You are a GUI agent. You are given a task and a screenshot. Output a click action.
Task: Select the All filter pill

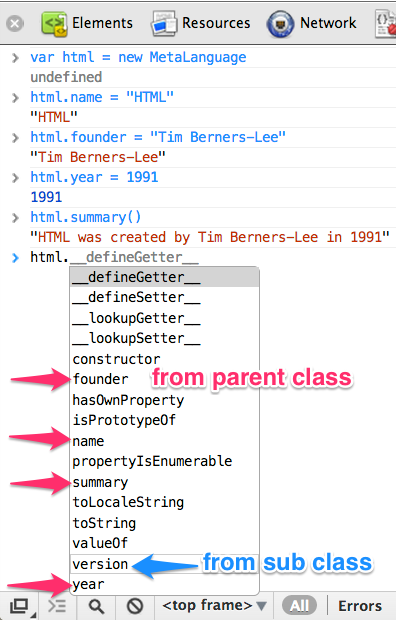299,605
